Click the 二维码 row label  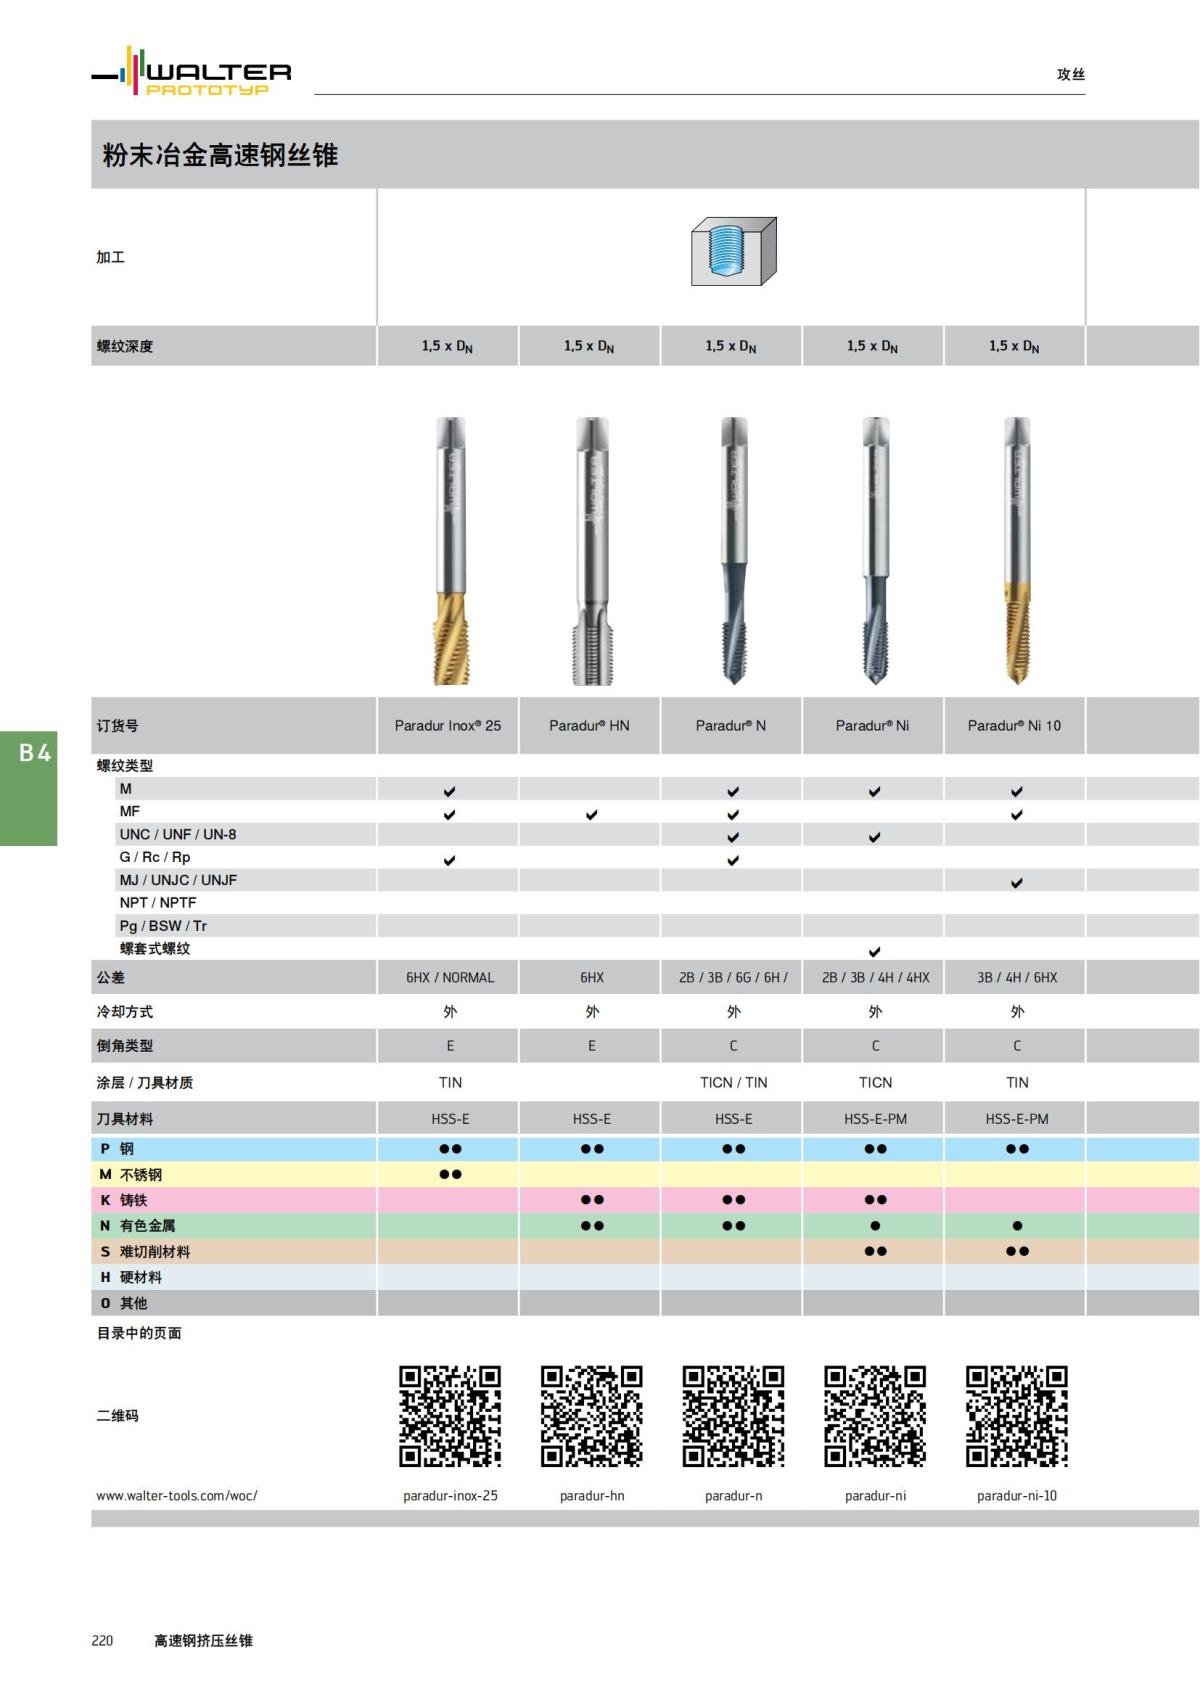tap(118, 1416)
